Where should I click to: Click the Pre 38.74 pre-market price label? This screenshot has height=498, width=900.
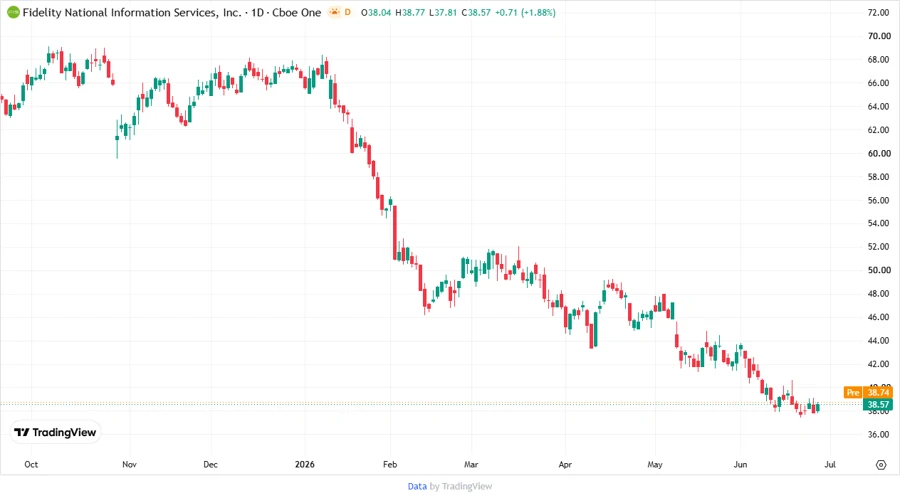click(868, 392)
